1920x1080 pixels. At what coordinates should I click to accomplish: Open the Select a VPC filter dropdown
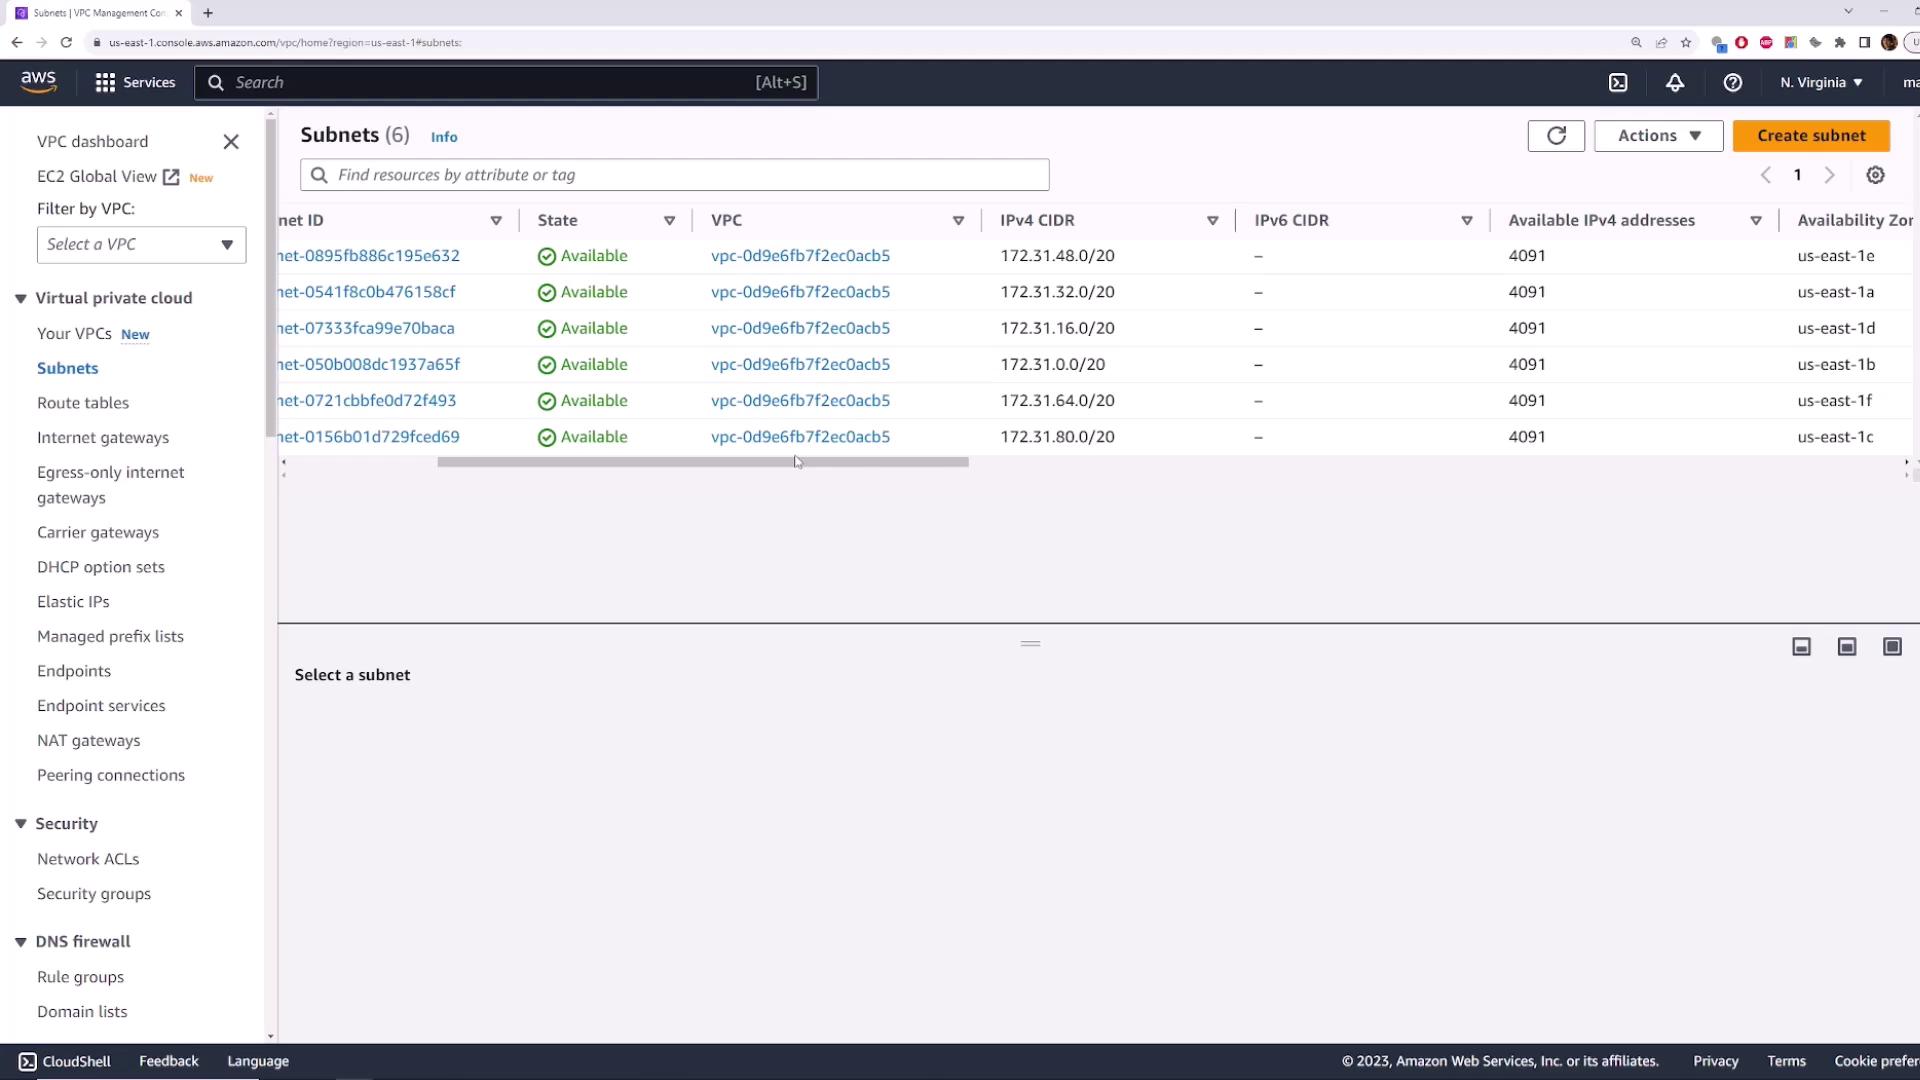click(x=141, y=245)
